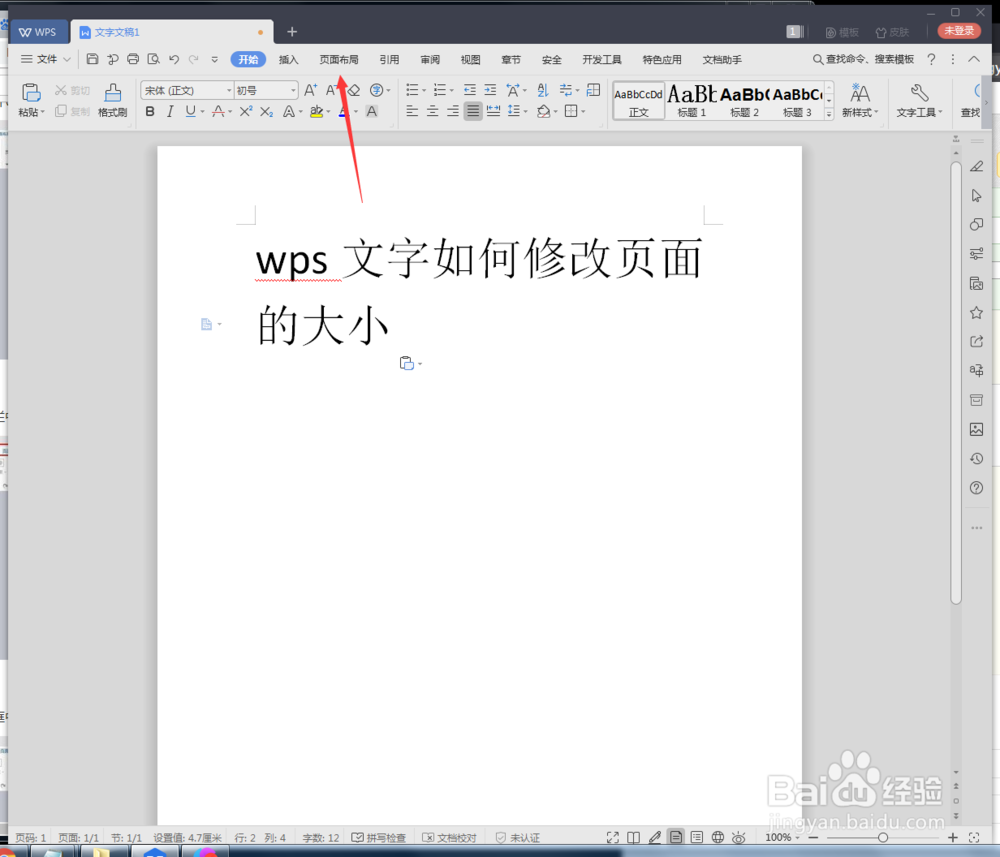Image resolution: width=1000 pixels, height=857 pixels.
Task: Align text left
Action: pyautogui.click(x=412, y=112)
